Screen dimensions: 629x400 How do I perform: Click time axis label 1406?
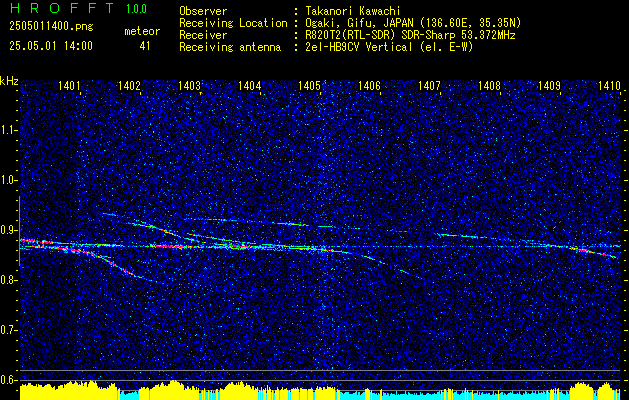[x=369, y=85]
